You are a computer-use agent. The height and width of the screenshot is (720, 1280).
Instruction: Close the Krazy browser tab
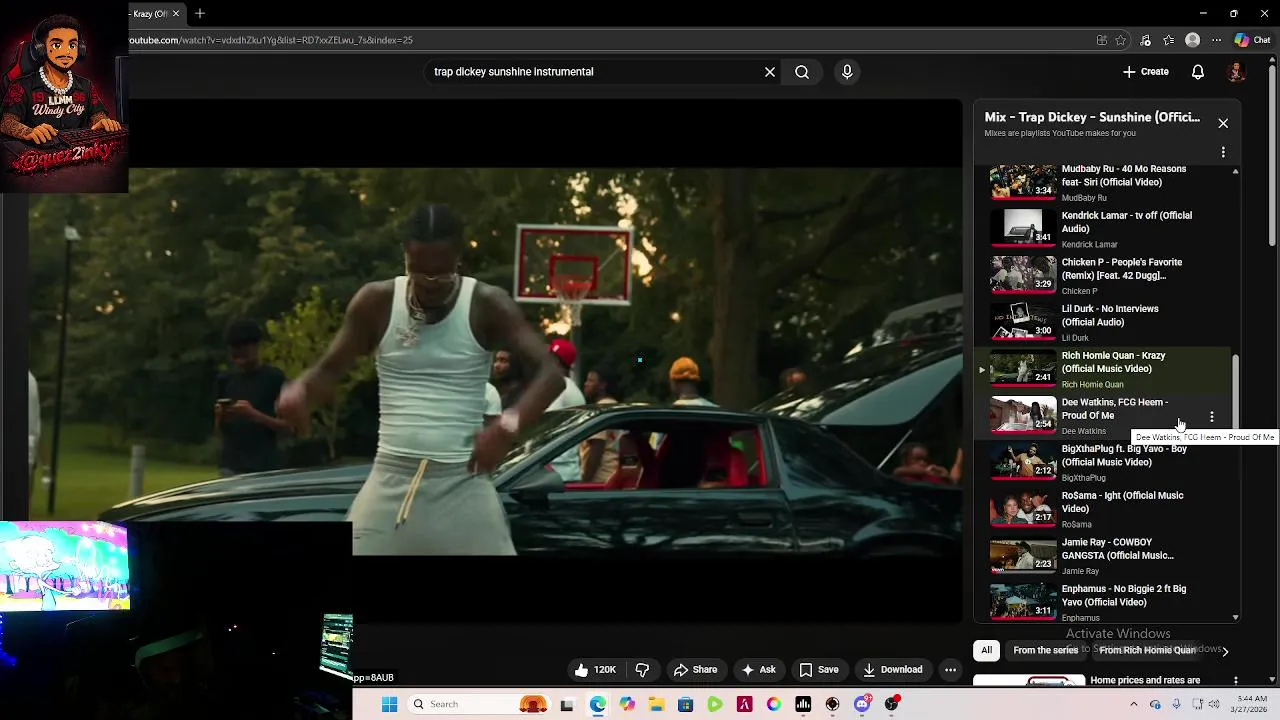click(176, 13)
